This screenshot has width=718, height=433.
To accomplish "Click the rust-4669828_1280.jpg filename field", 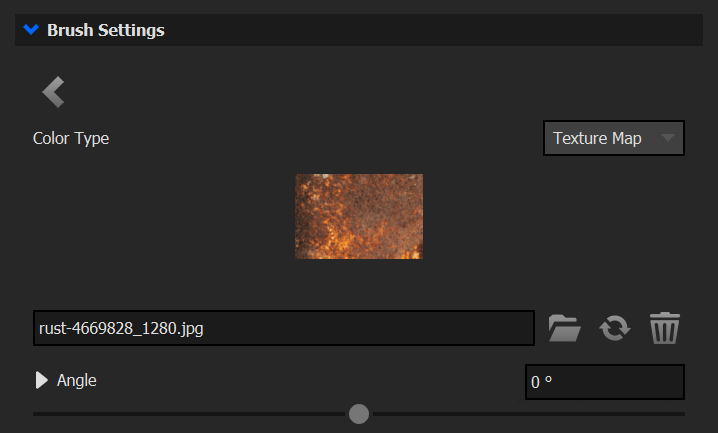I will point(283,328).
